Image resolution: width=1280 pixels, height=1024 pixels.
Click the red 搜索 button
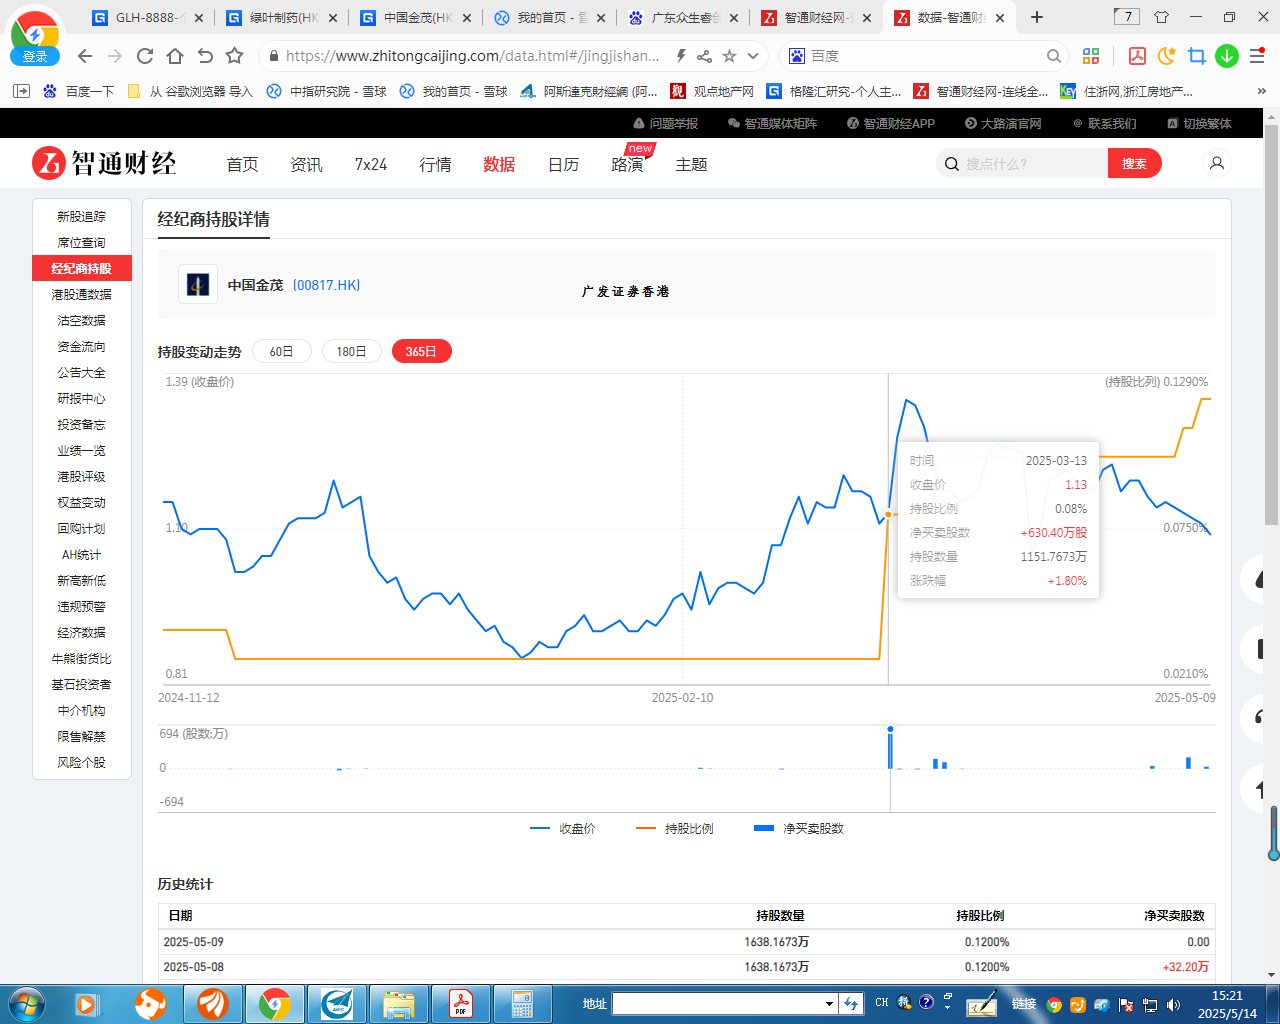pyautogui.click(x=1134, y=163)
